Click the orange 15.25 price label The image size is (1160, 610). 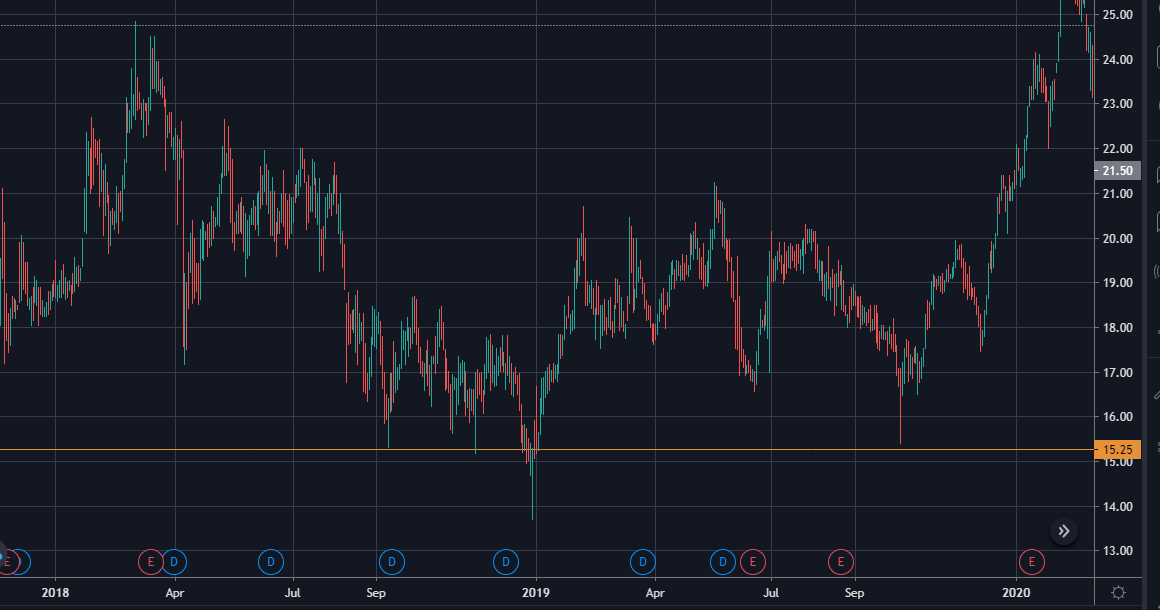coord(1117,450)
